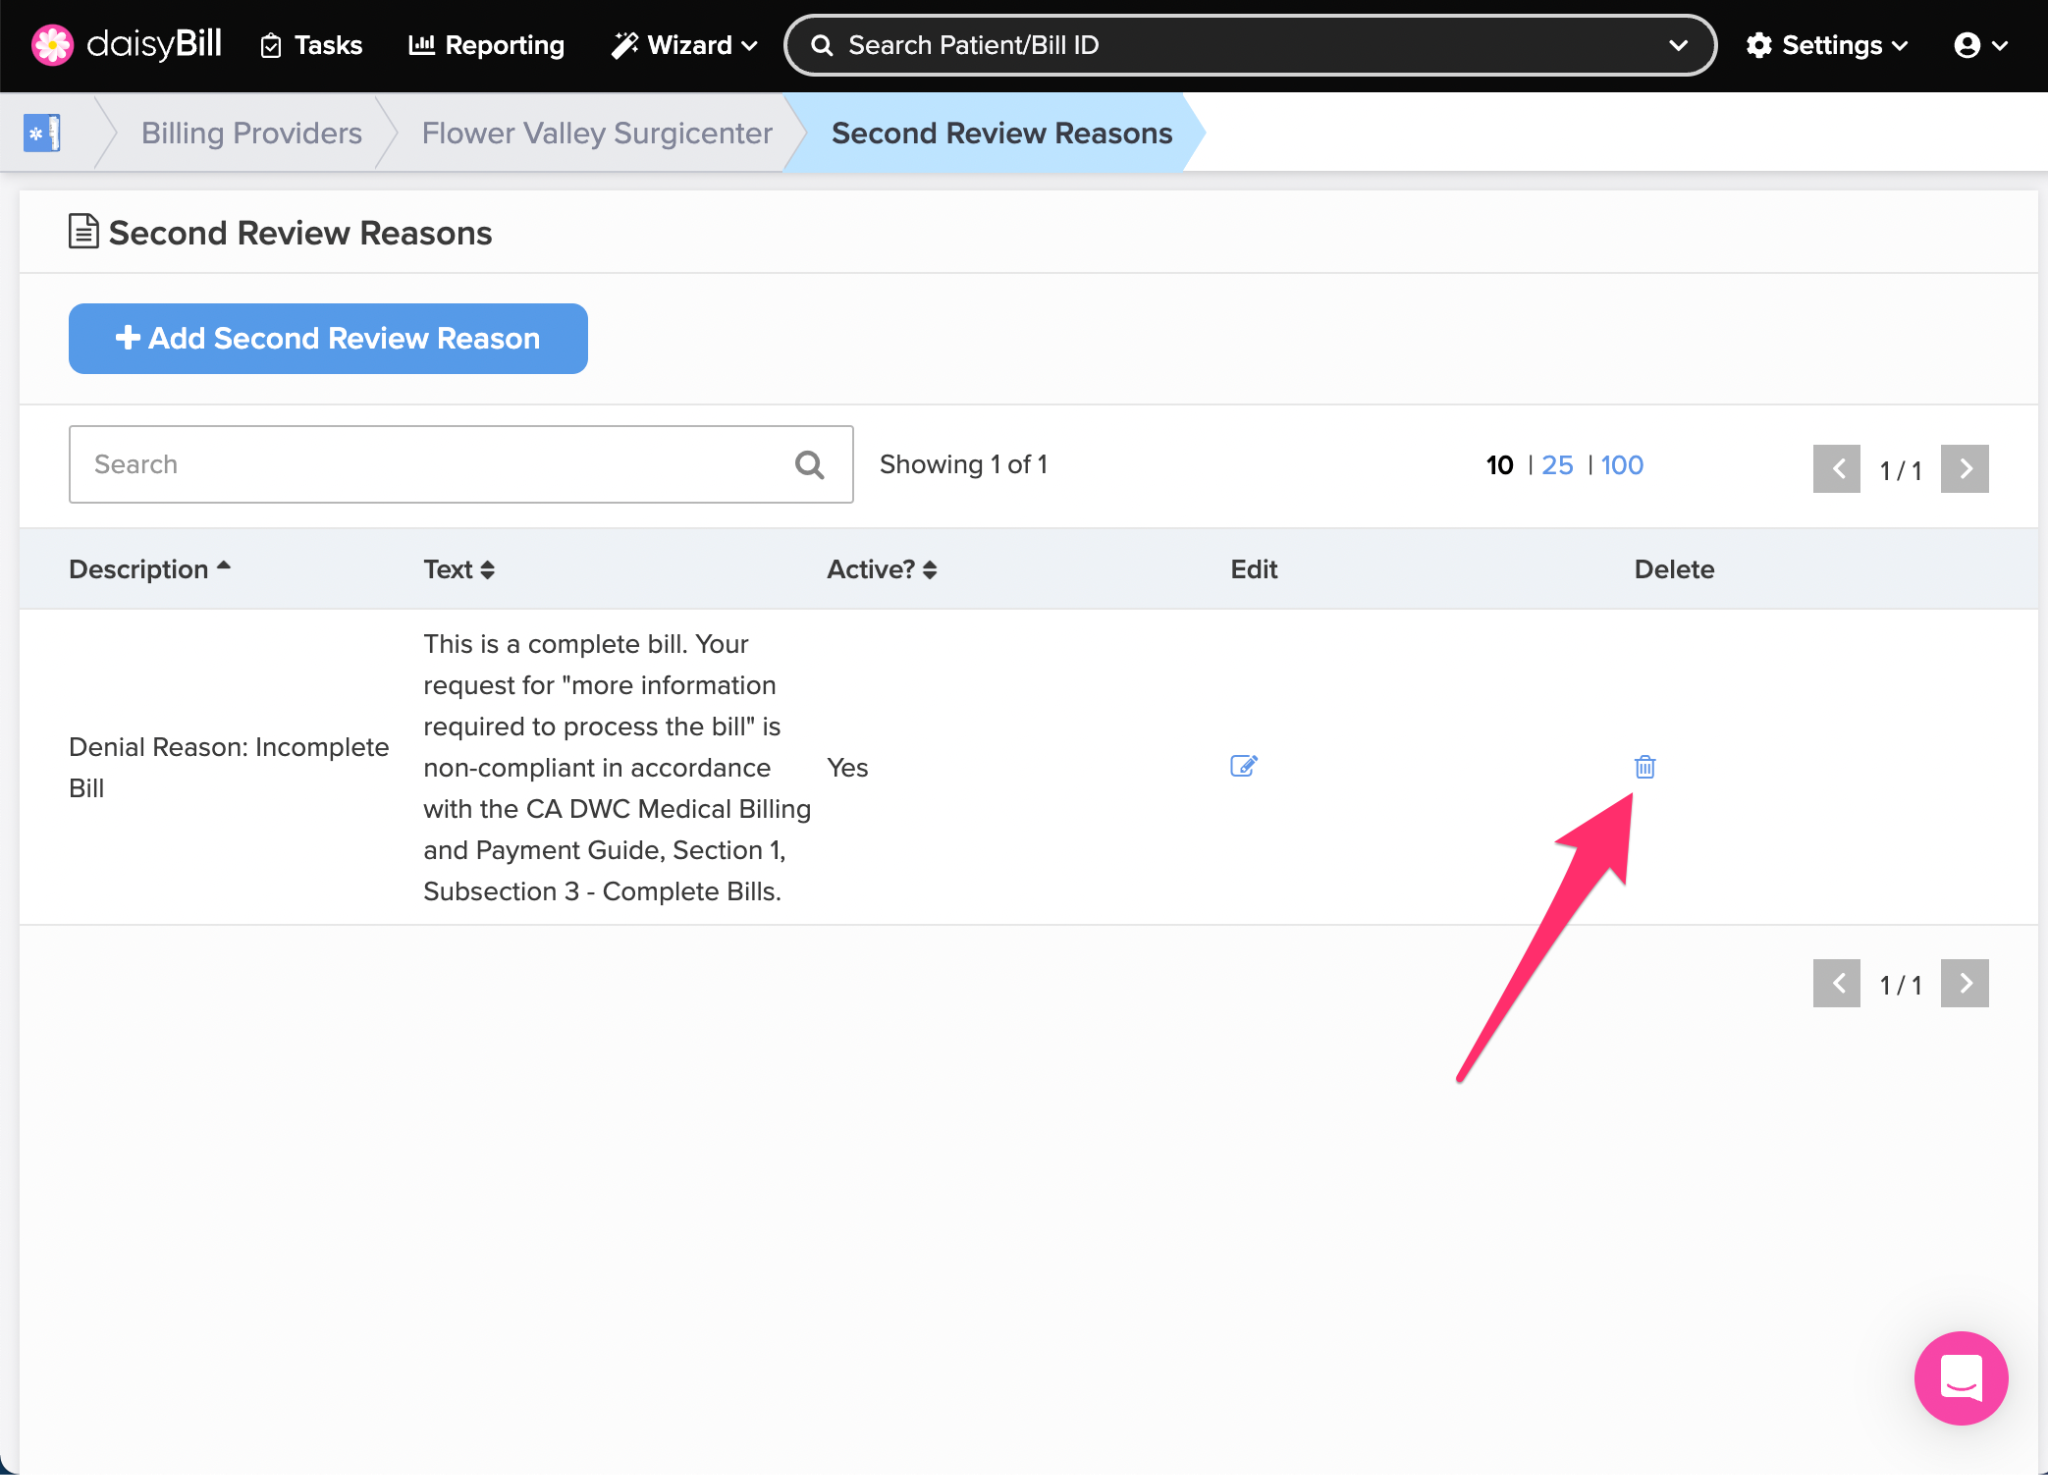Click into the Second Review Reasons Search field
Viewport: 2048px width, 1475px height.
tap(430, 465)
